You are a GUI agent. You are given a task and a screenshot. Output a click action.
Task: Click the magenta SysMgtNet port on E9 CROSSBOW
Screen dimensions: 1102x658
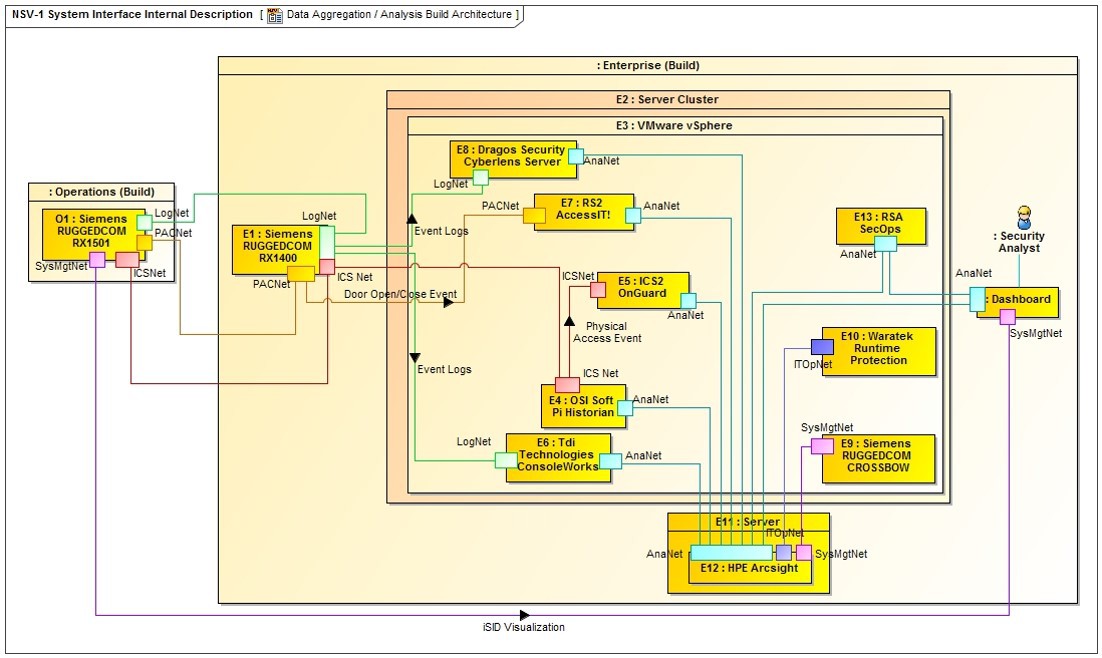tap(822, 446)
